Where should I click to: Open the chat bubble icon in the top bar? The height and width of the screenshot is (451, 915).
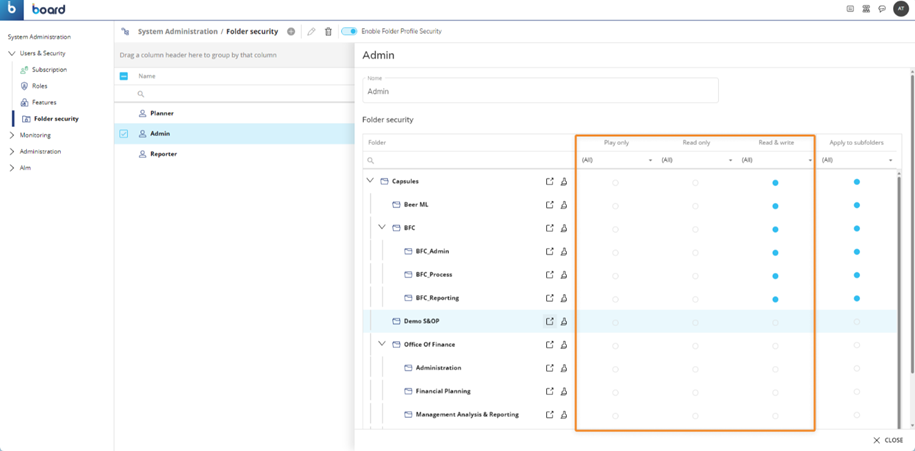tap(882, 9)
